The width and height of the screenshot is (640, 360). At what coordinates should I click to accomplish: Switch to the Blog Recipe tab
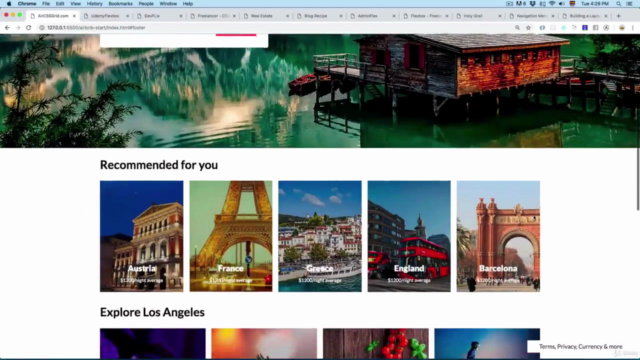318,16
